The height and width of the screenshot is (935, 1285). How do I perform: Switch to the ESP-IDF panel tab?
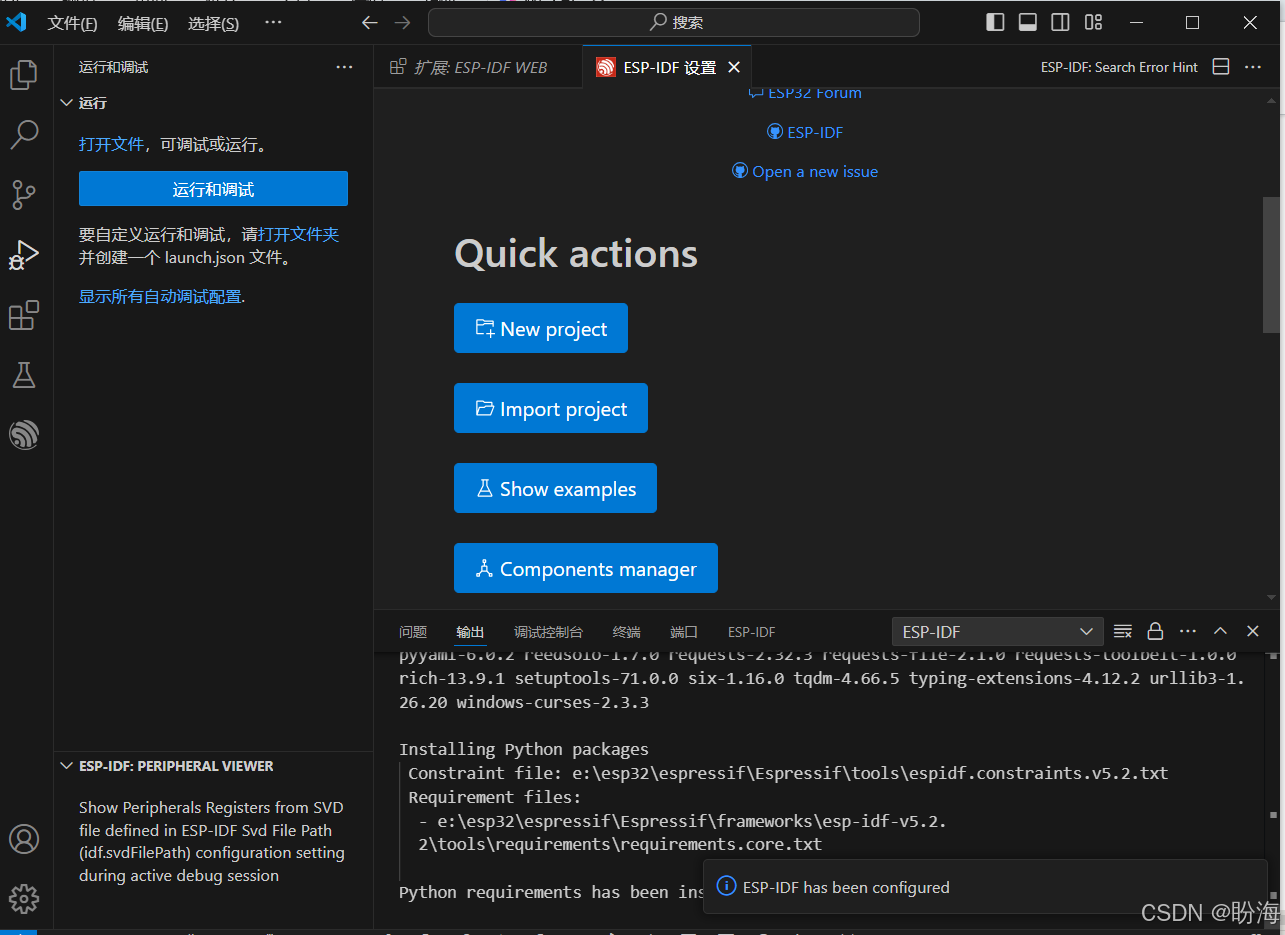[751, 632]
